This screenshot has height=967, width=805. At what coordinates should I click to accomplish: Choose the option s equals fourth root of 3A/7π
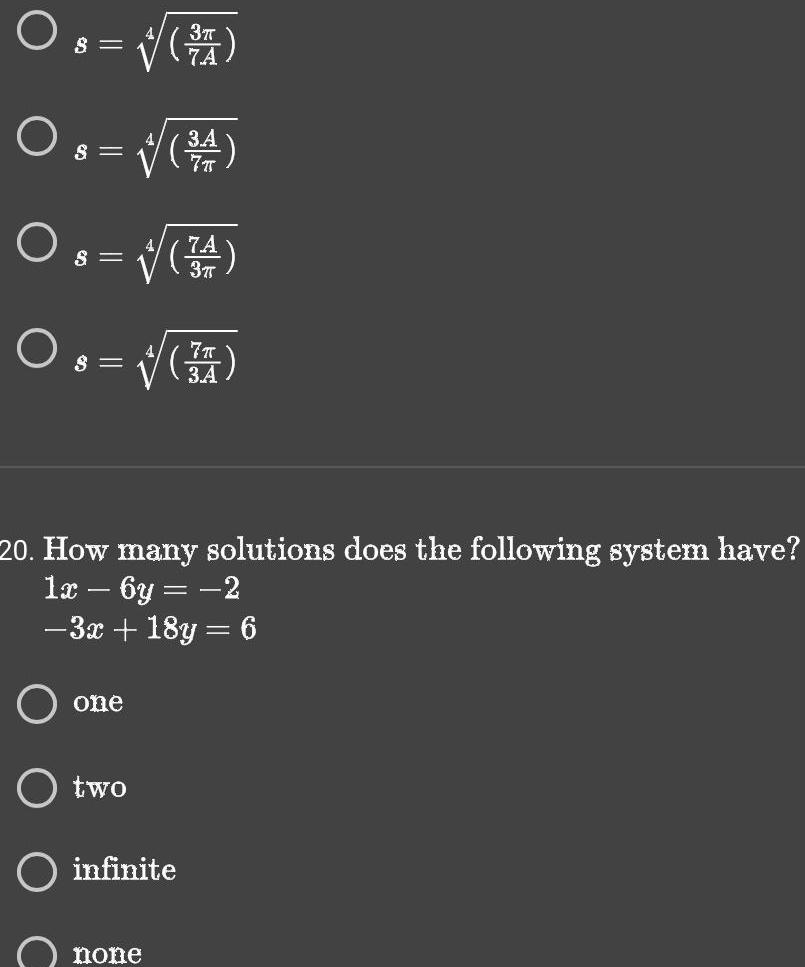tap(35, 136)
